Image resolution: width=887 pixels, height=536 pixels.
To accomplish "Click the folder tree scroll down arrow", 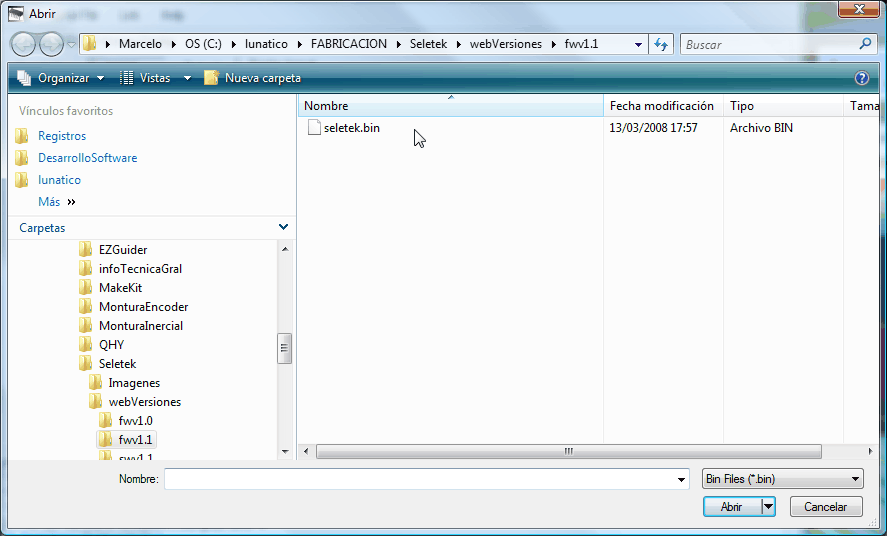I will (285, 451).
